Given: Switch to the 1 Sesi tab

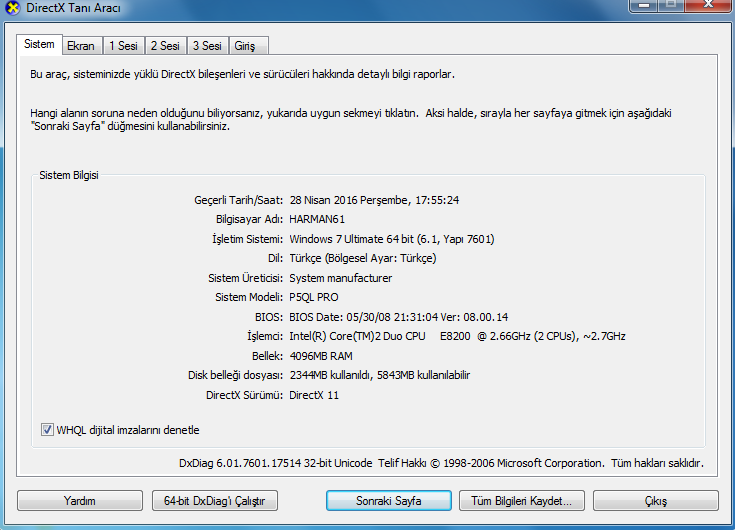Looking at the screenshot, I should click(124, 46).
